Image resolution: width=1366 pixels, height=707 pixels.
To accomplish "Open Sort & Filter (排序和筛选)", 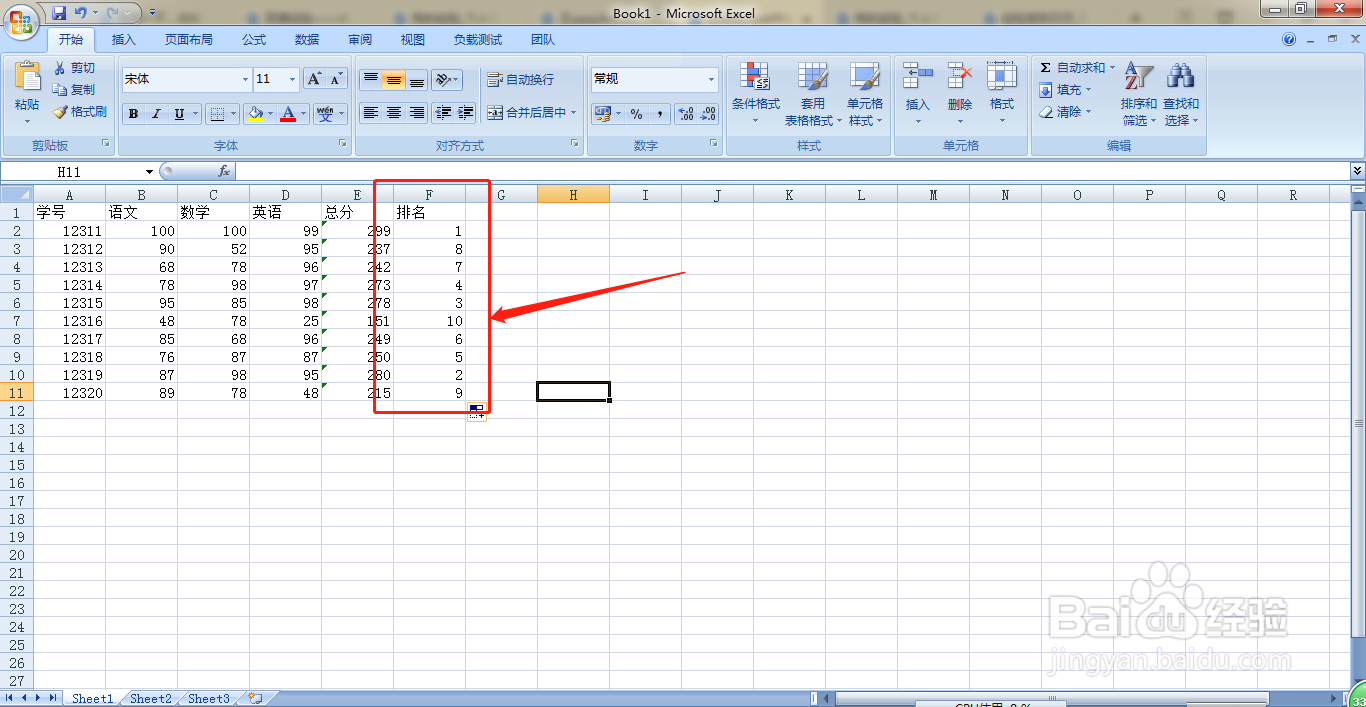I will coord(1139,93).
